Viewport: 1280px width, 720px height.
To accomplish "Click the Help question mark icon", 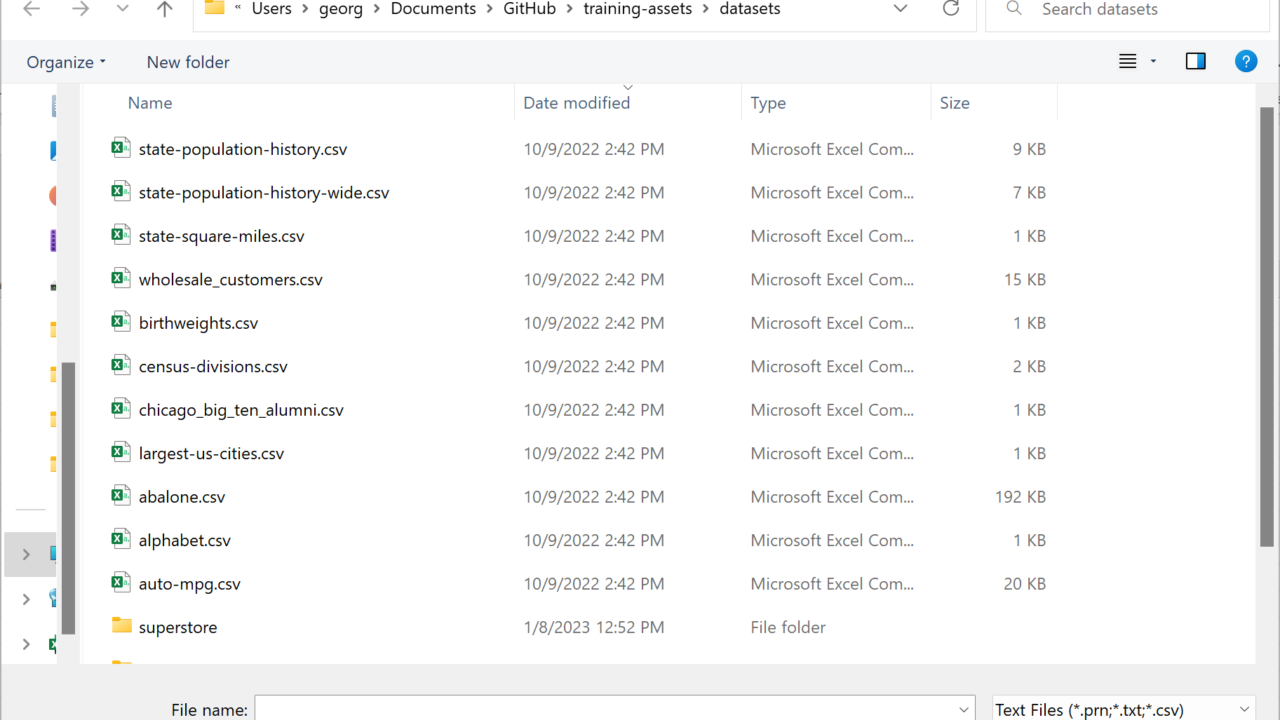I will (1246, 62).
